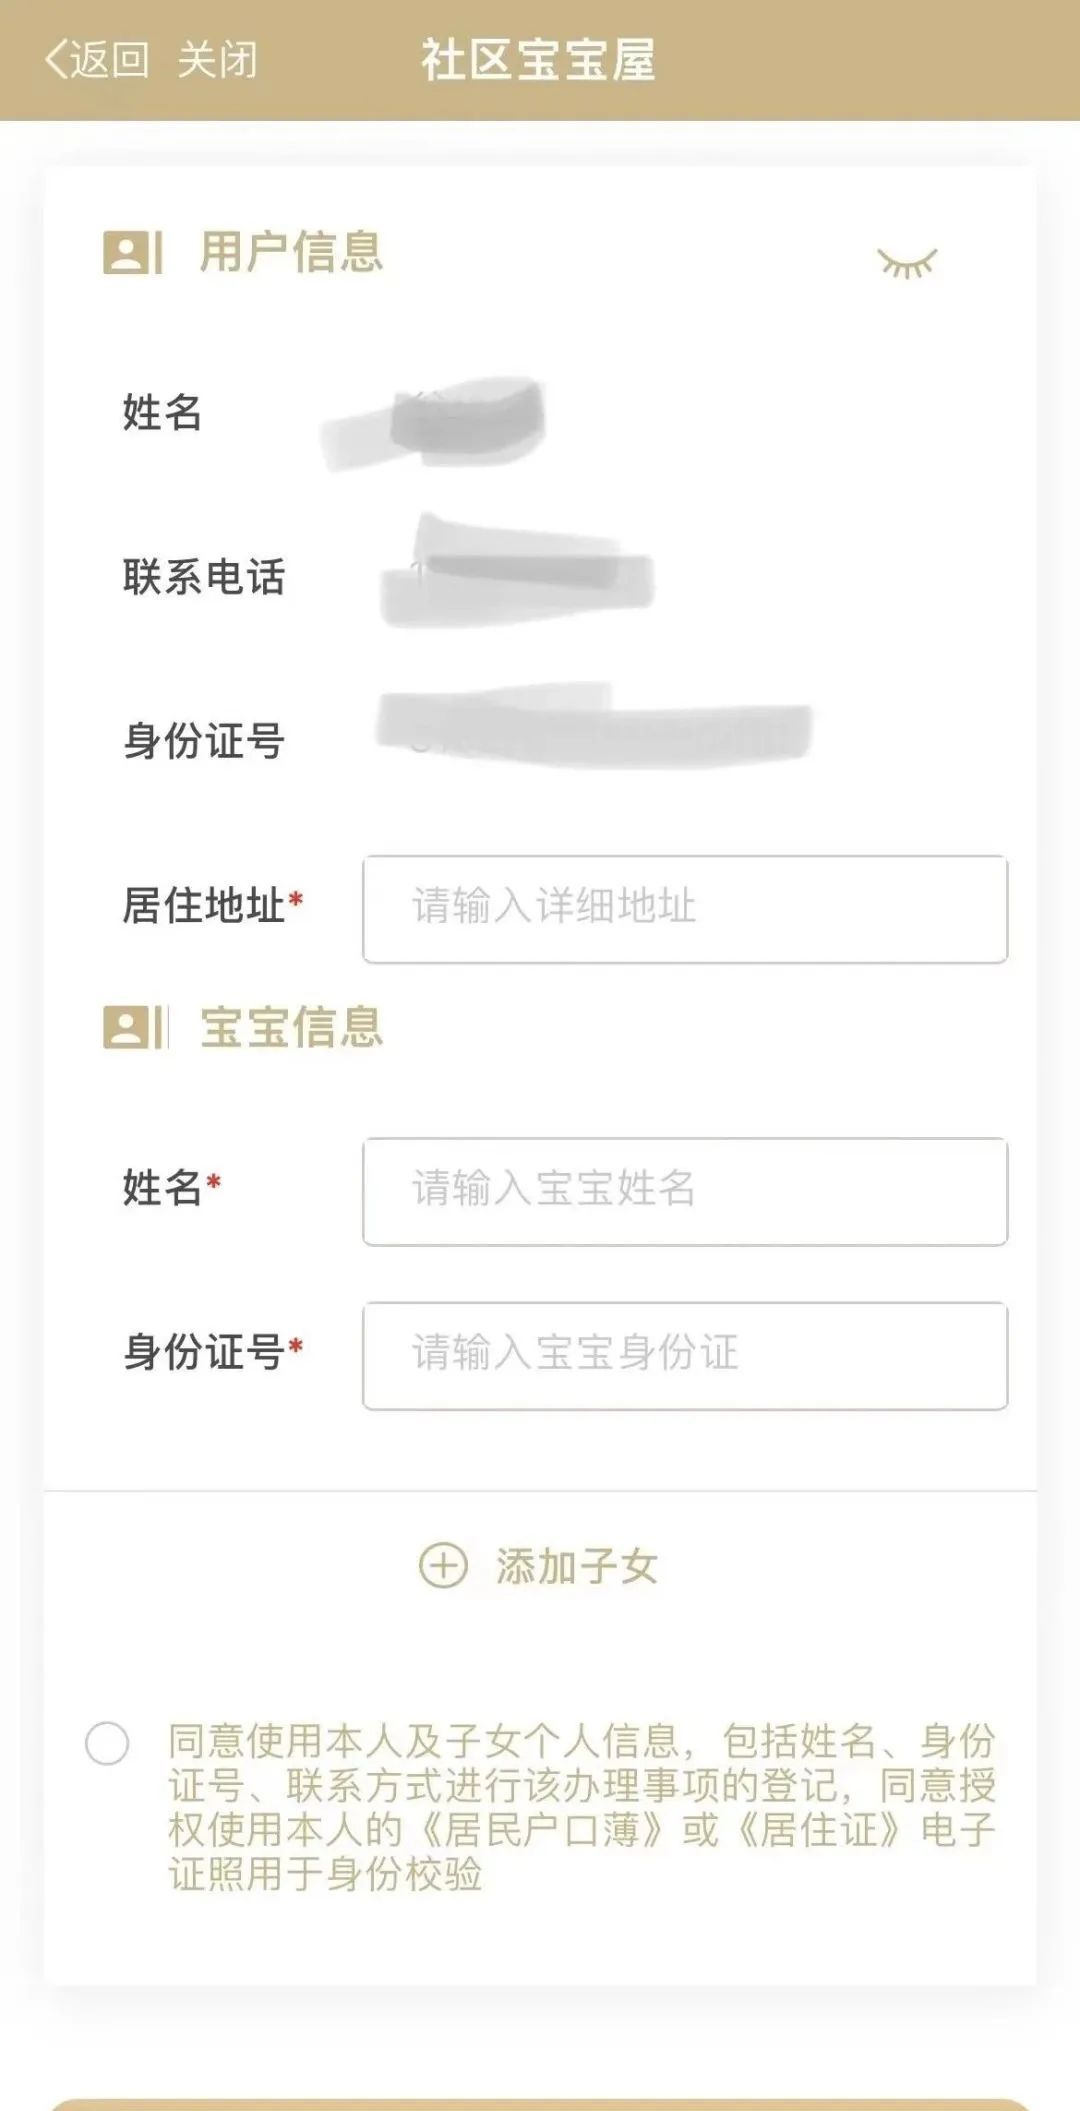Tap the 用户信息 section heading
The image size is (1080, 2111).
coord(291,252)
